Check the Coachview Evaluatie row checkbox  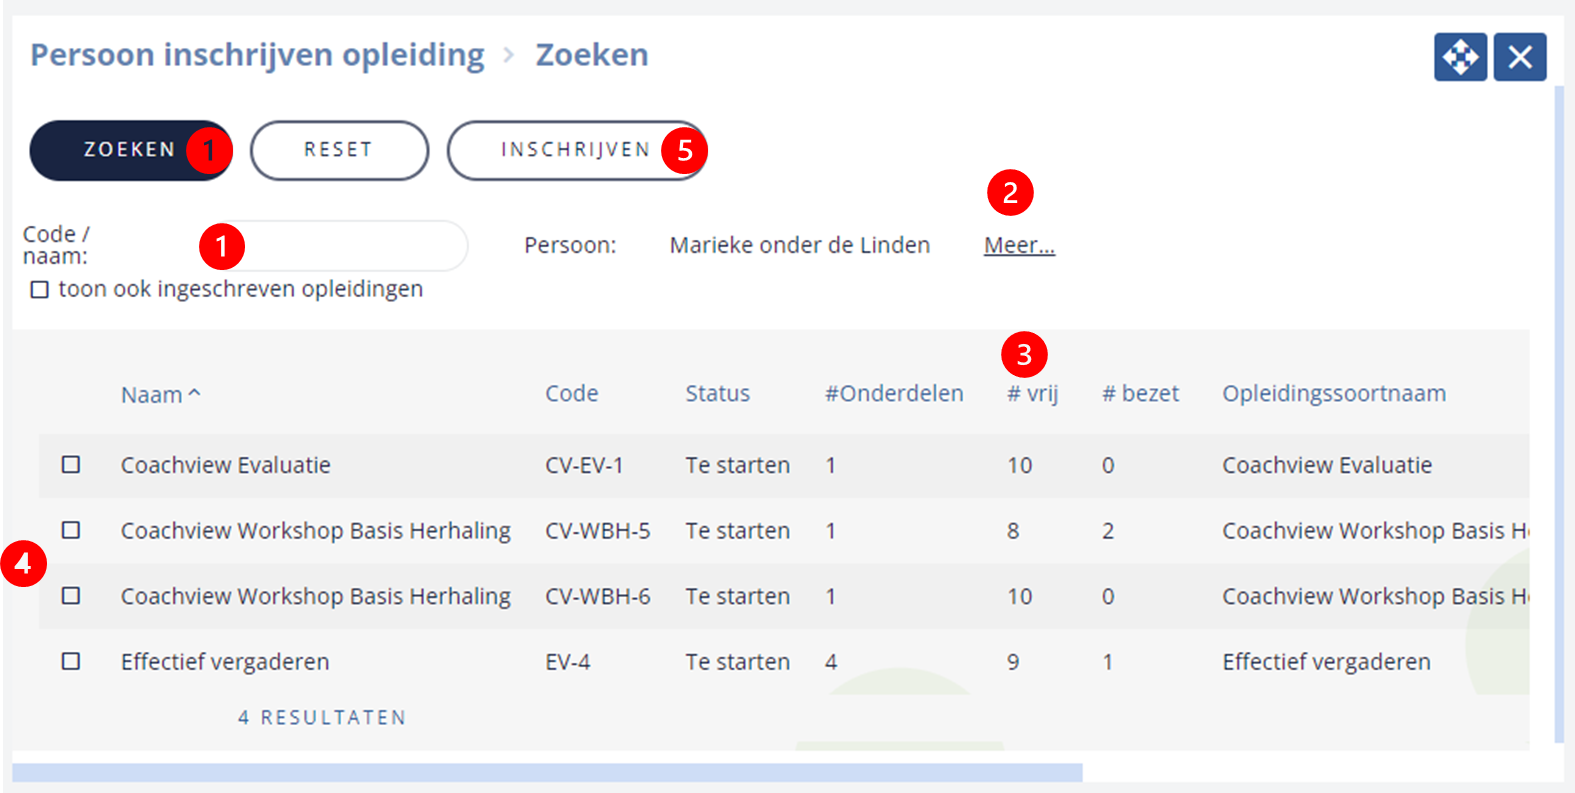(x=71, y=465)
